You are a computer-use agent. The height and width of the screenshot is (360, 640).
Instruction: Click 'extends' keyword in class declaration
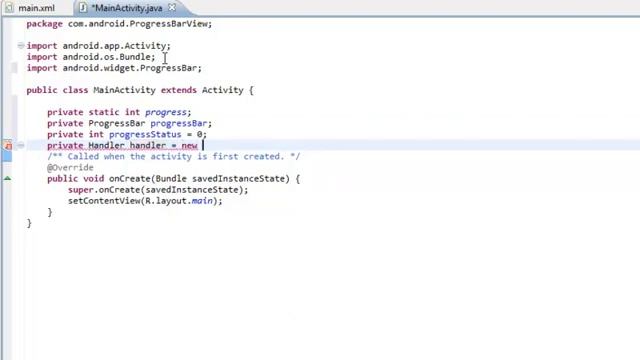pyautogui.click(x=178, y=90)
